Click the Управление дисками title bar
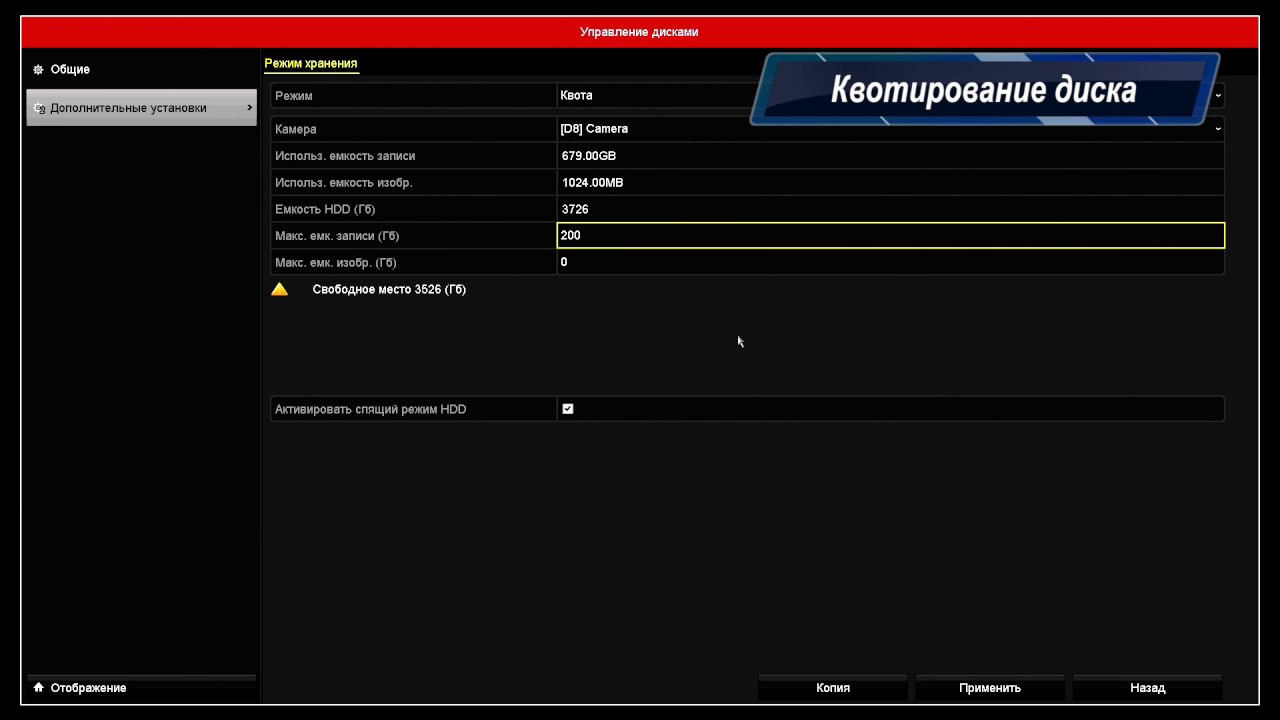 pos(639,32)
